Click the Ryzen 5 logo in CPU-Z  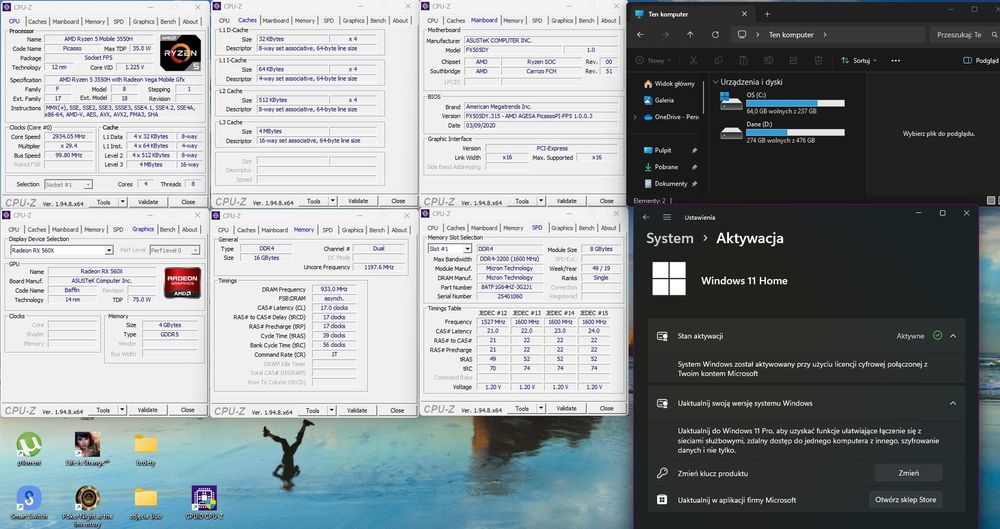tap(180, 52)
